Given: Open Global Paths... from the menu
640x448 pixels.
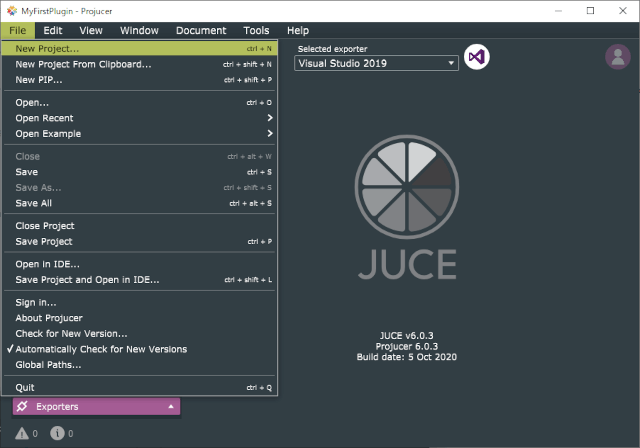Looking at the screenshot, I should click(x=140, y=365).
